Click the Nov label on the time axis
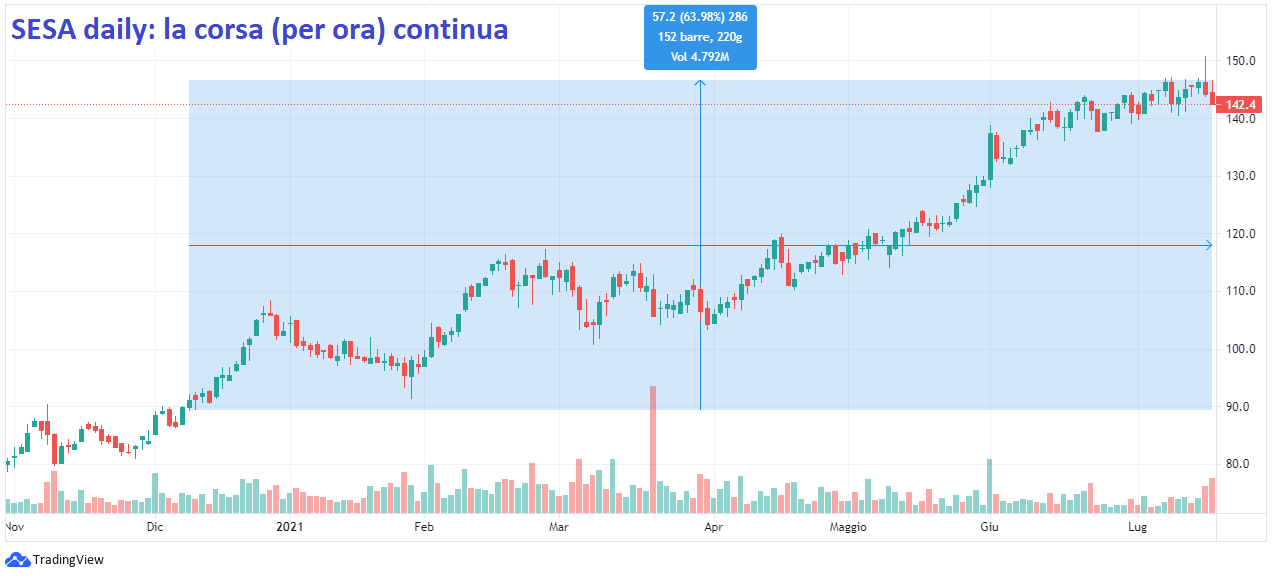 pyautogui.click(x=15, y=526)
